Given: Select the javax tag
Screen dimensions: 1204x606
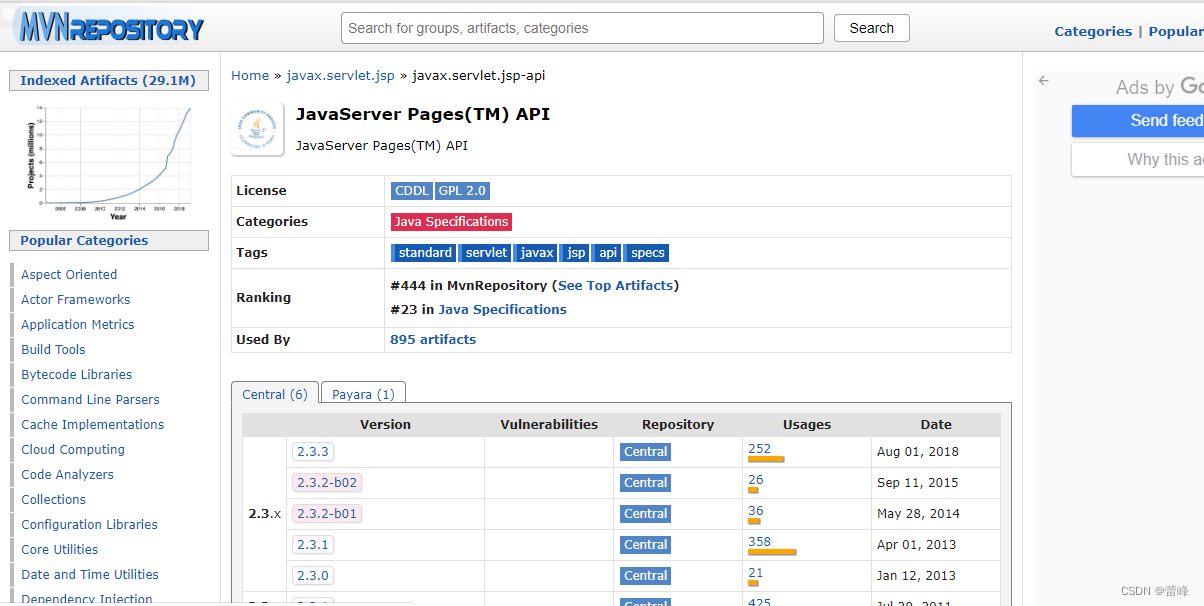Looking at the screenshot, I should pos(537,253).
